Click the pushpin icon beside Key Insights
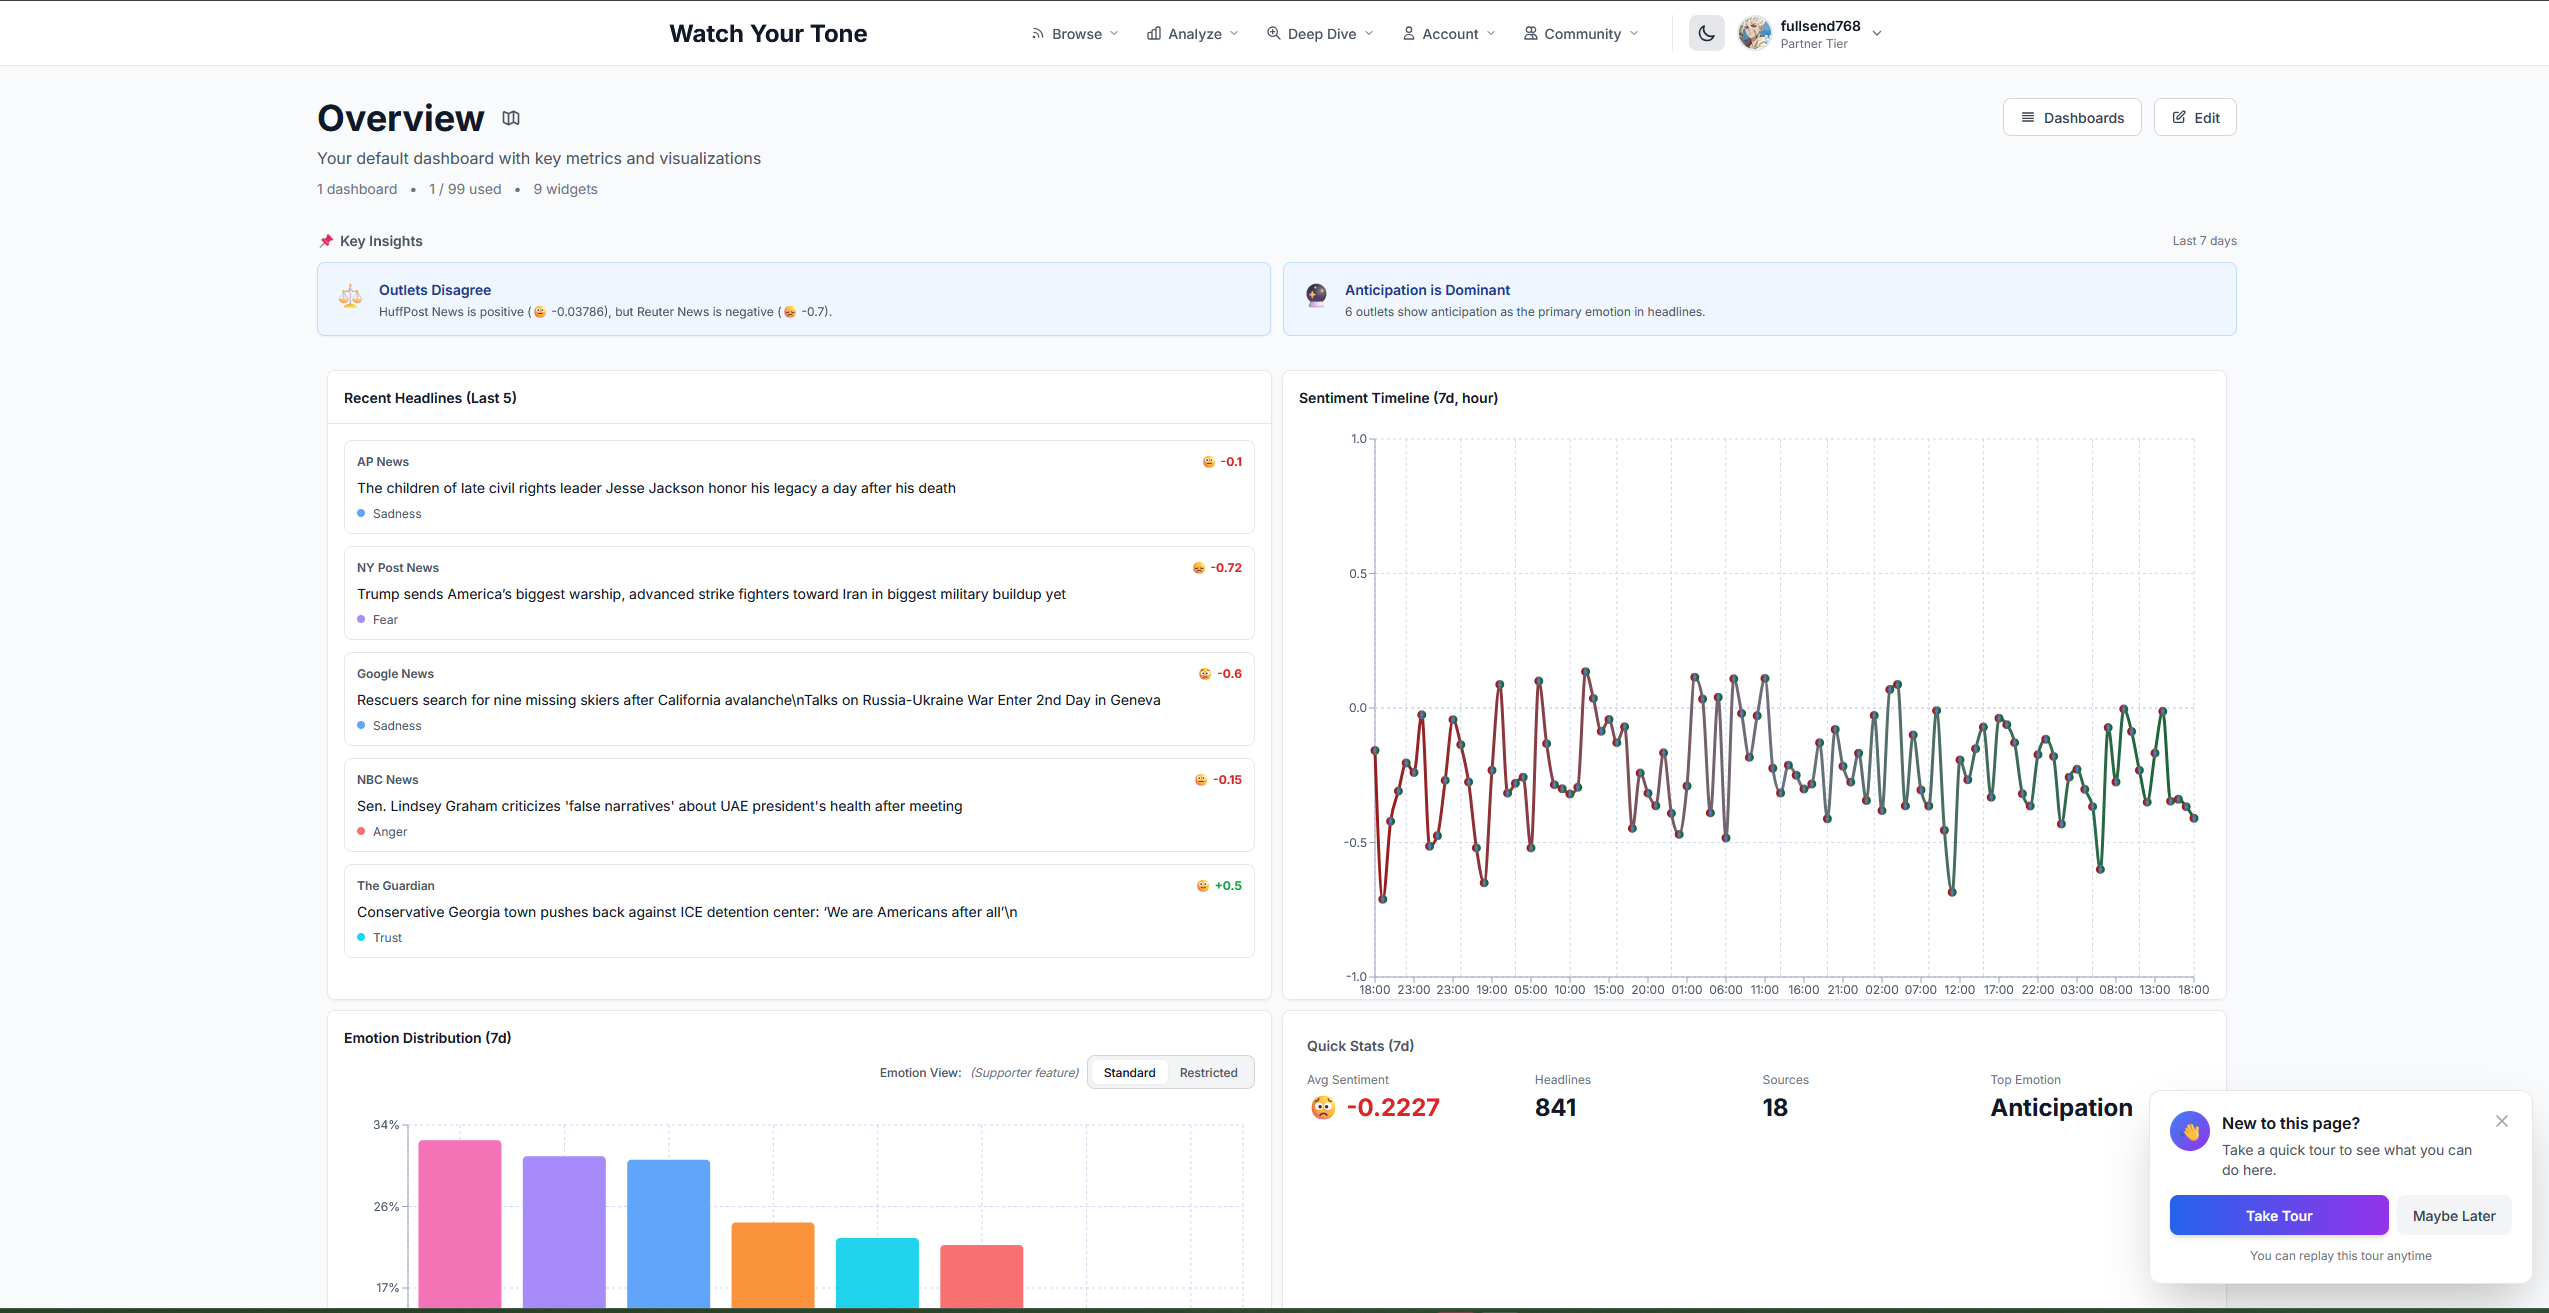The width and height of the screenshot is (2549, 1313). click(326, 241)
